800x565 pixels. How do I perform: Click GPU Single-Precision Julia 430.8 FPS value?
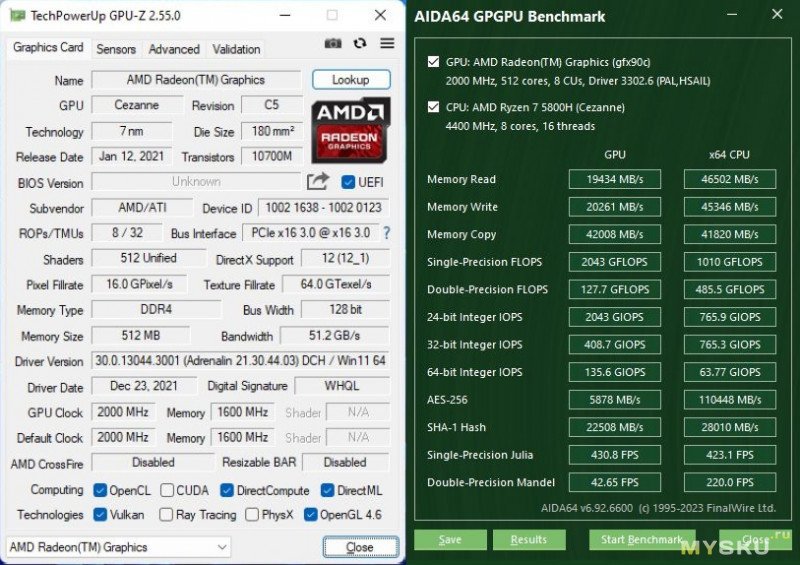click(615, 455)
